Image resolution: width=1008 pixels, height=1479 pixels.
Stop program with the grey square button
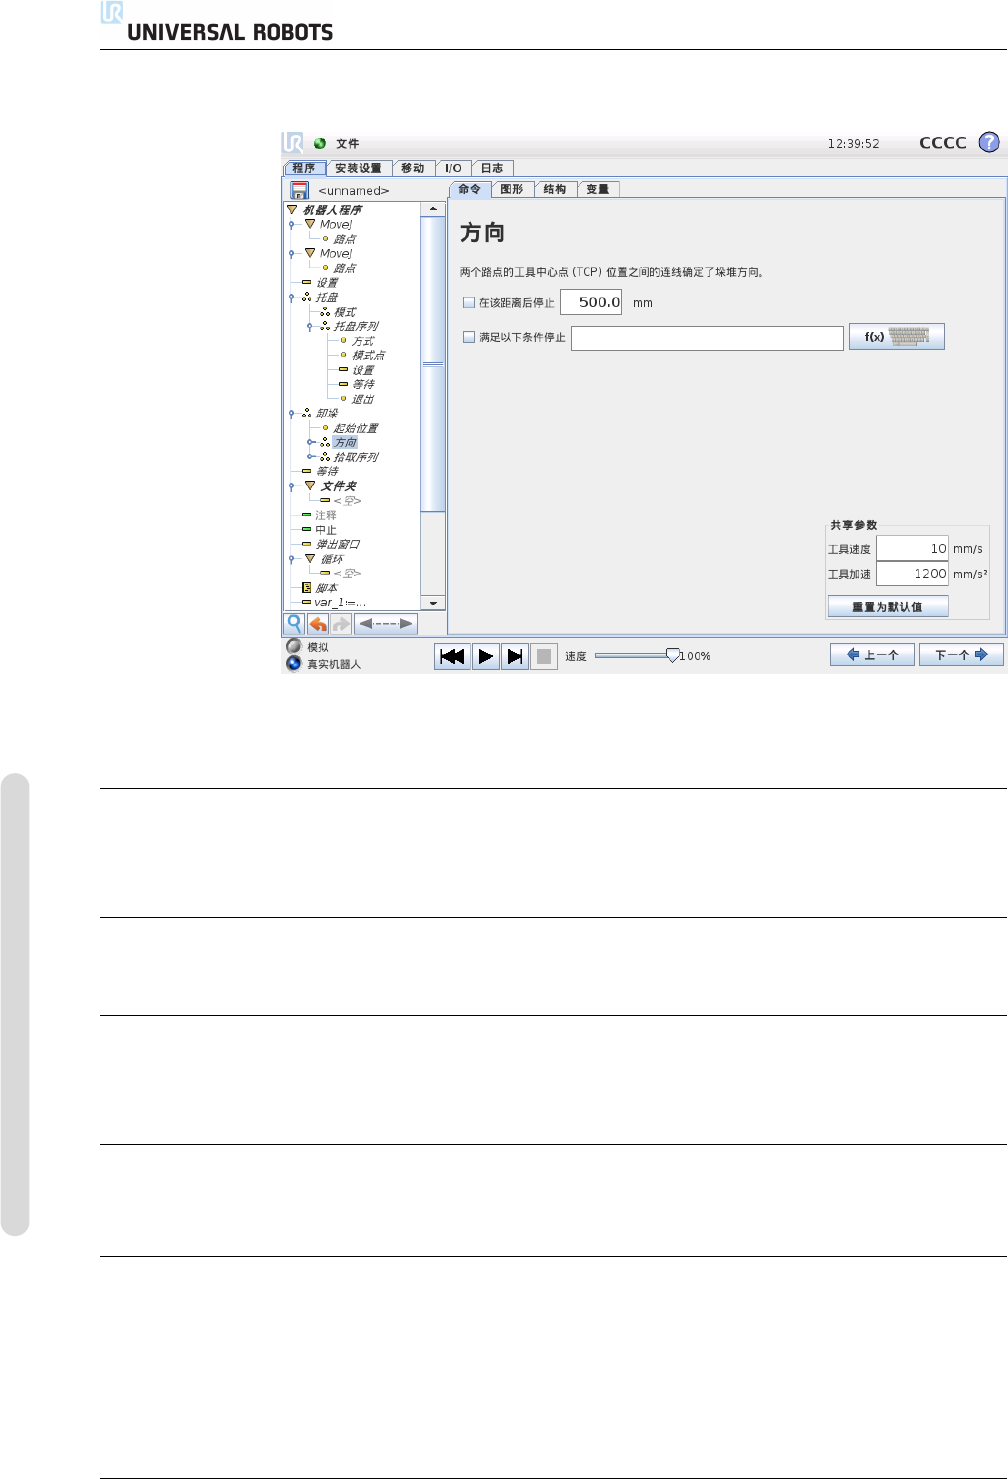(544, 656)
